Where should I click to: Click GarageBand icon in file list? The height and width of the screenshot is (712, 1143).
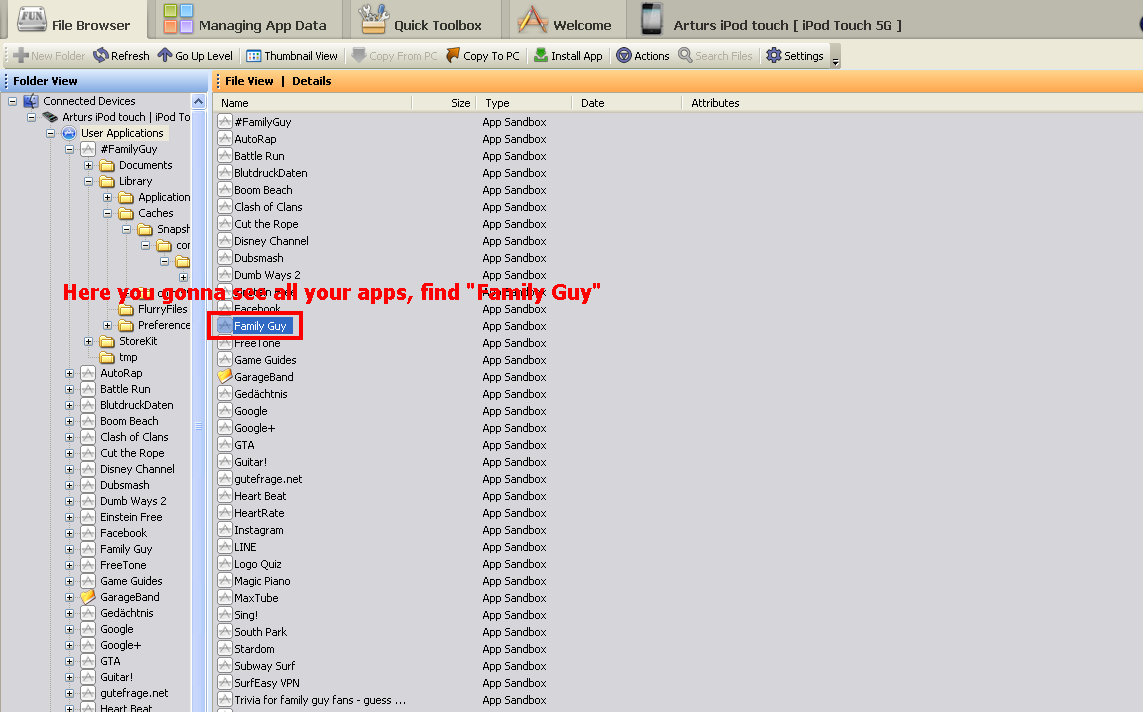coord(225,377)
